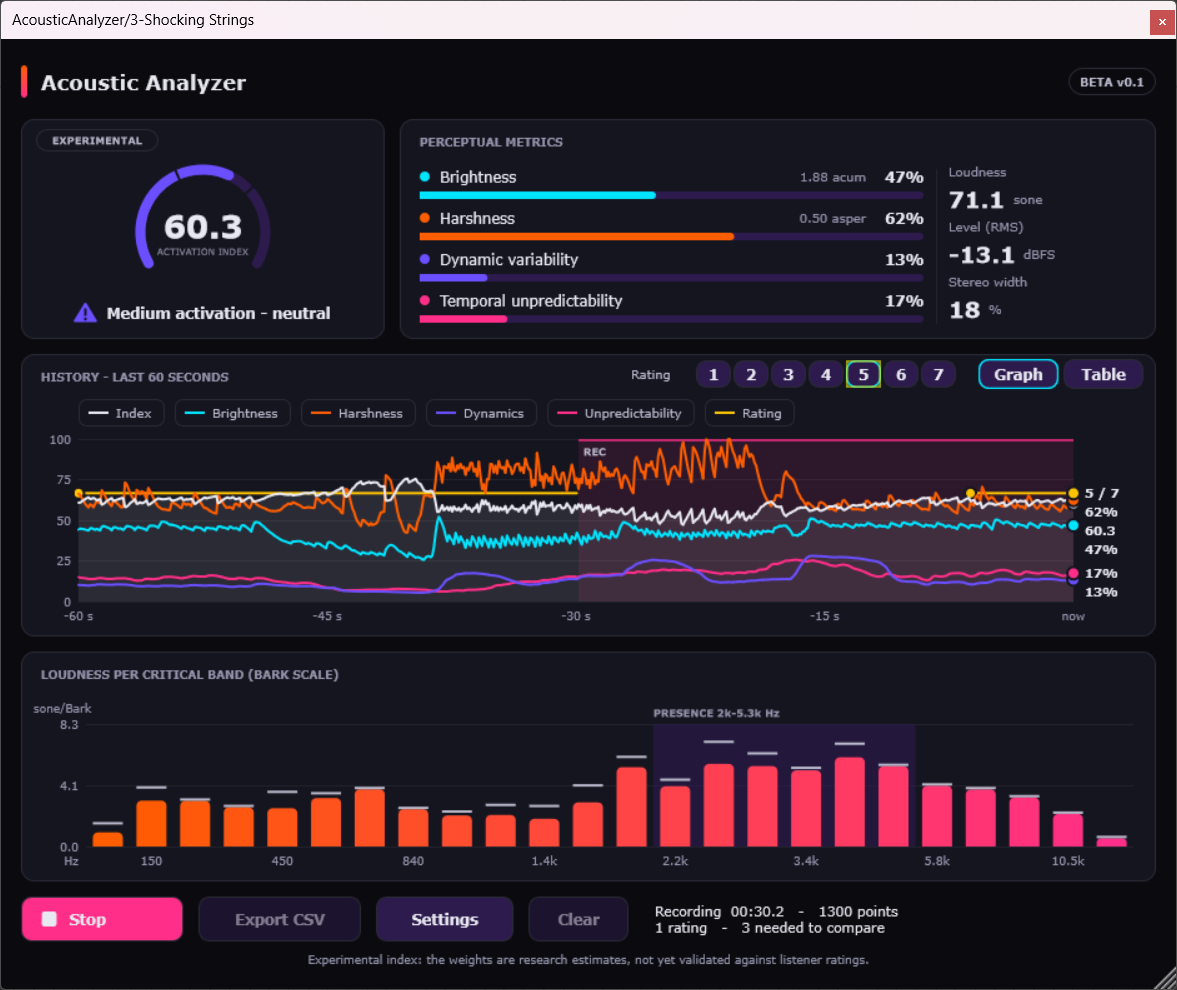Open Settings
Viewport: 1177px width, 990px height.
click(x=444, y=919)
